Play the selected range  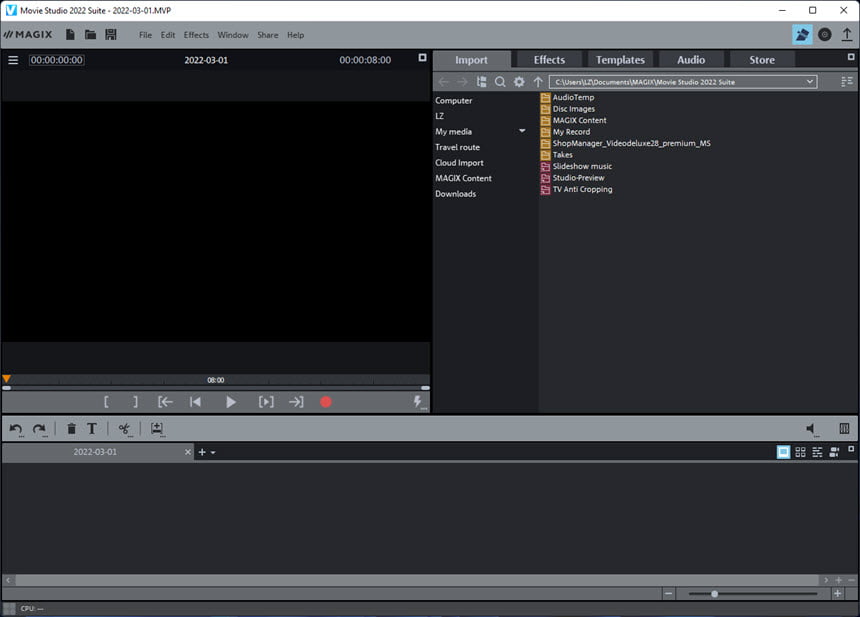click(x=266, y=402)
